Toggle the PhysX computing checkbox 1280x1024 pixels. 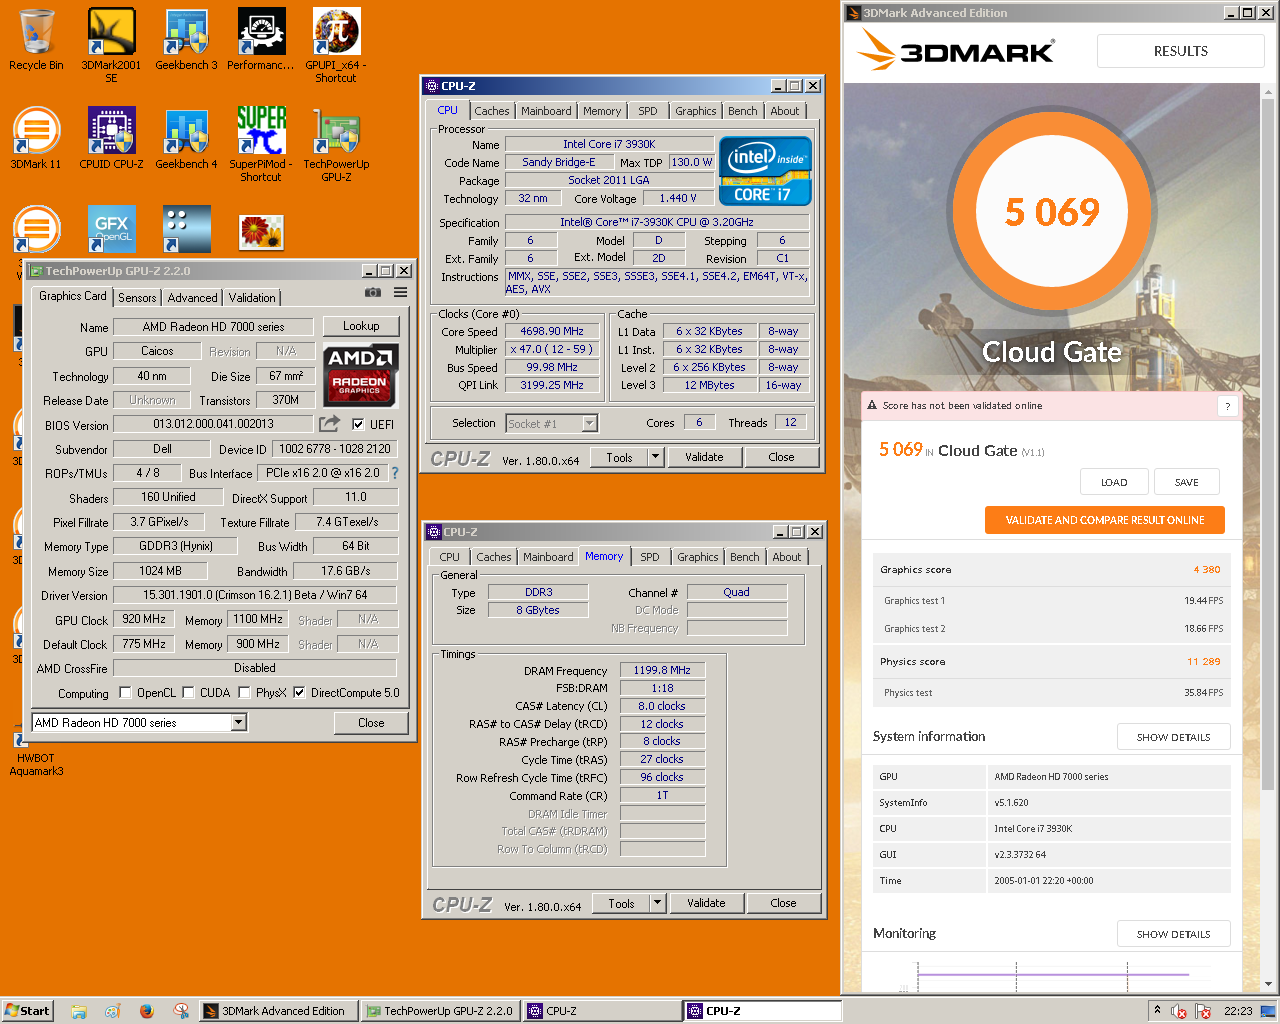[x=244, y=692]
